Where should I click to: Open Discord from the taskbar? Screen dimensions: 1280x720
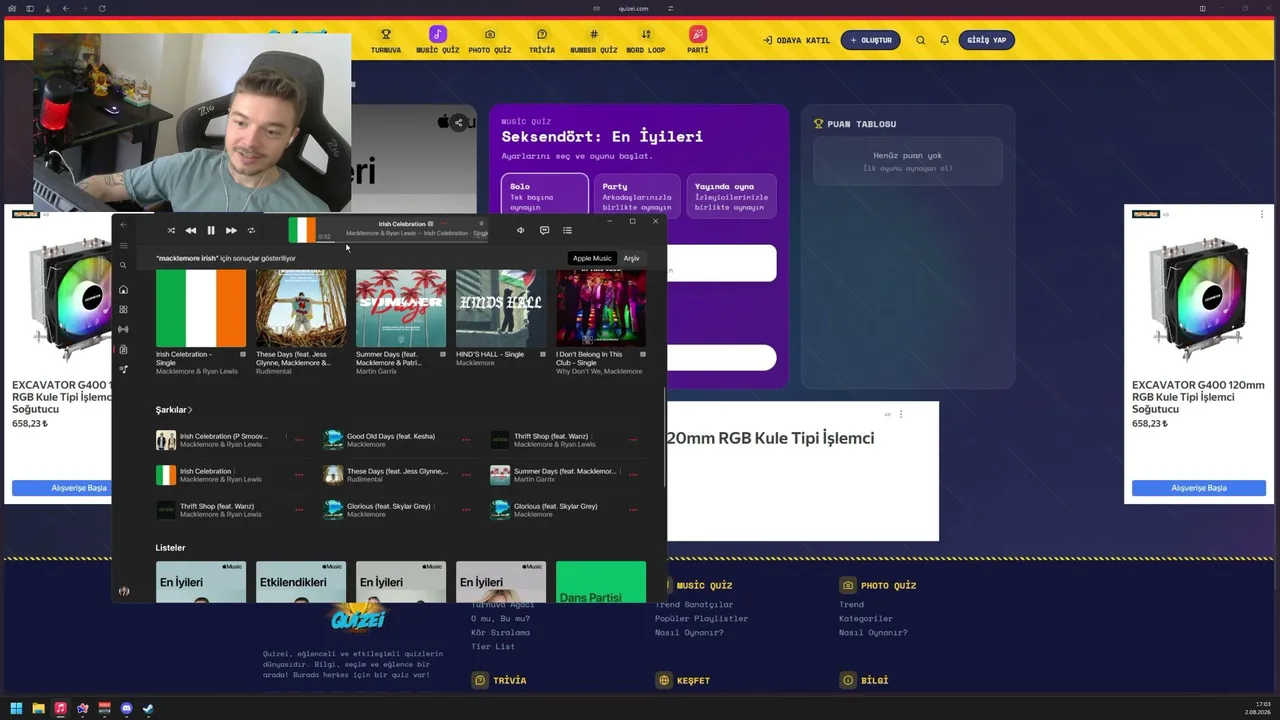tap(126, 709)
